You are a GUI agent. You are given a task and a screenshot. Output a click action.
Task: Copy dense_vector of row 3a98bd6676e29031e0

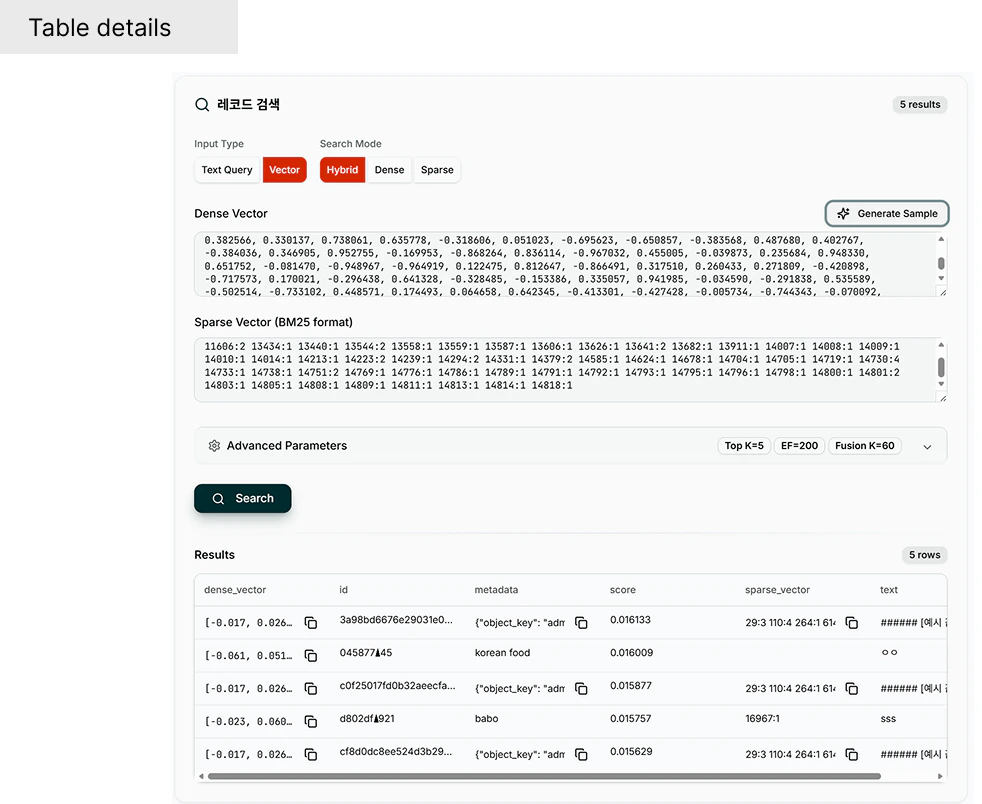pyautogui.click(x=311, y=622)
